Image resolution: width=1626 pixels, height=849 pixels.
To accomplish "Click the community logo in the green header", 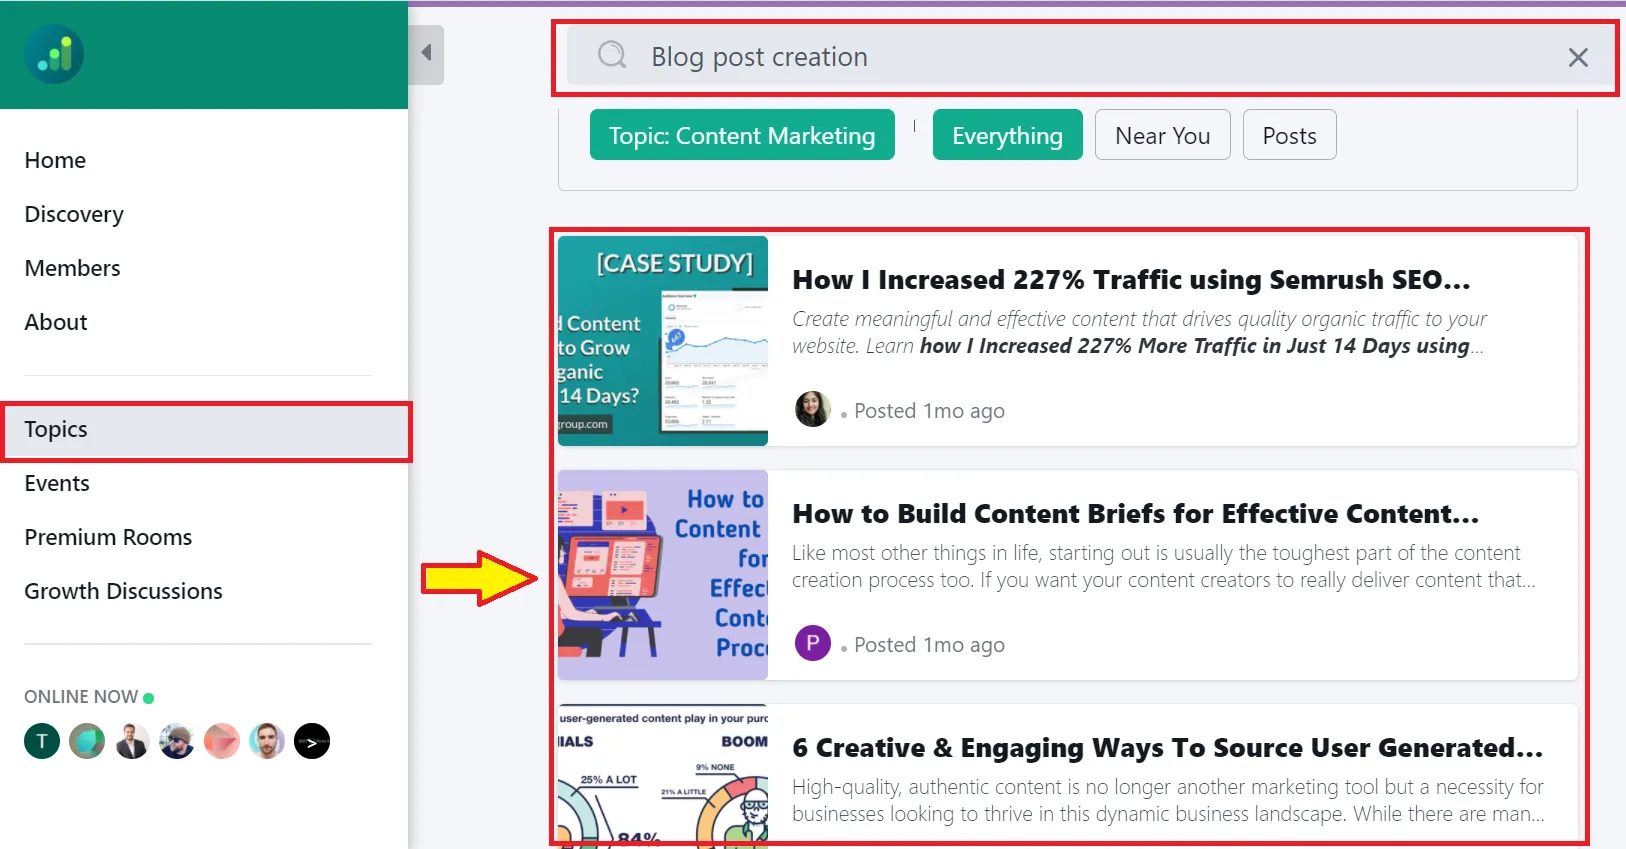I will click(x=54, y=54).
